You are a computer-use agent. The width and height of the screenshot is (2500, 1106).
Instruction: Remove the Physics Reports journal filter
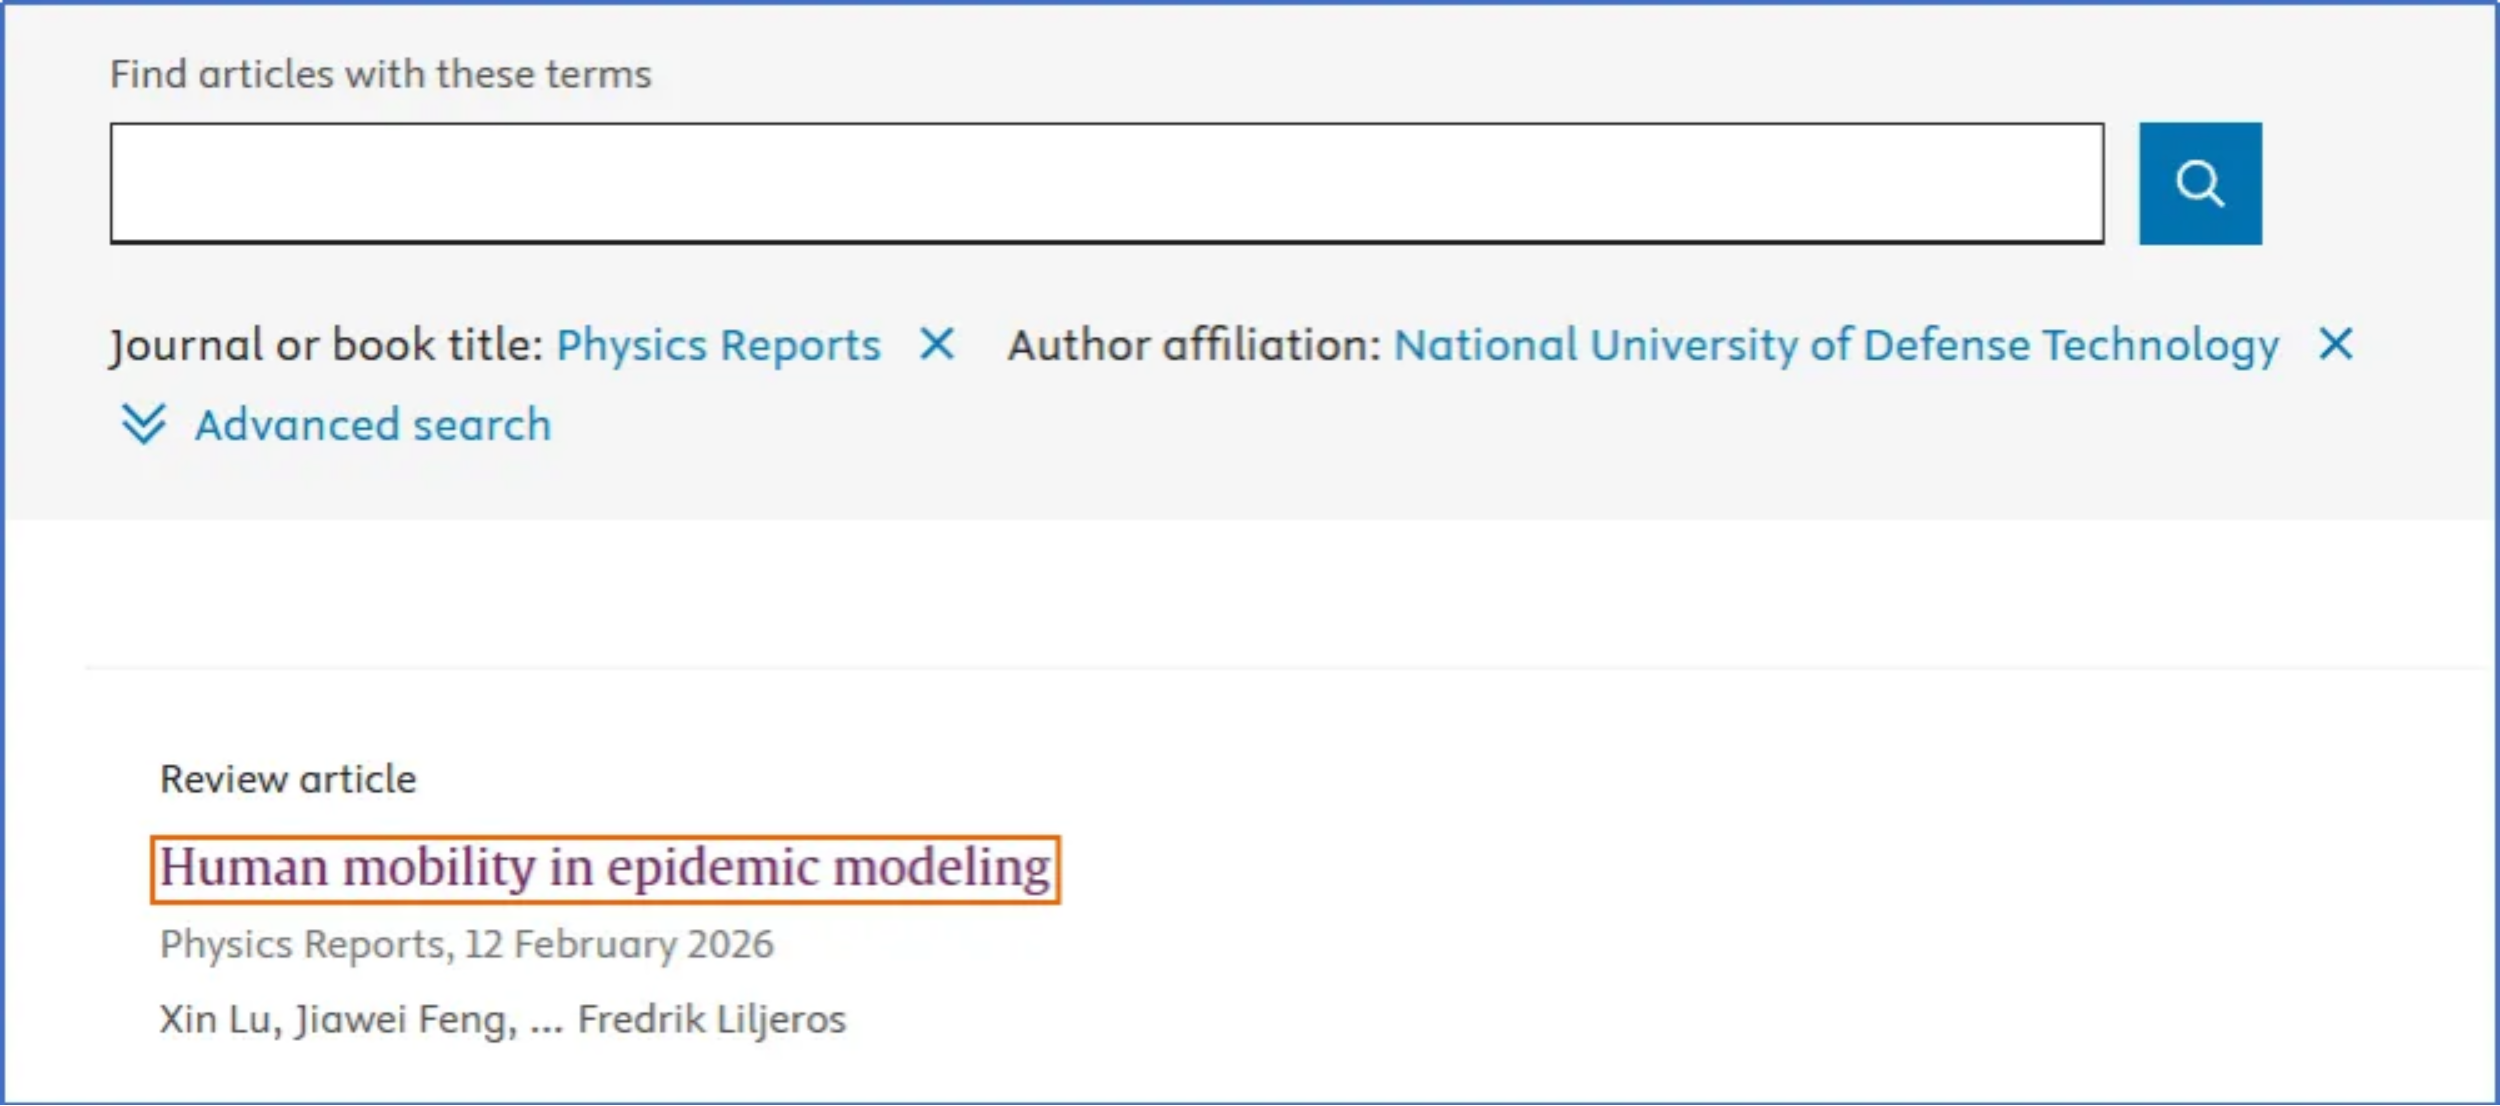click(x=936, y=344)
